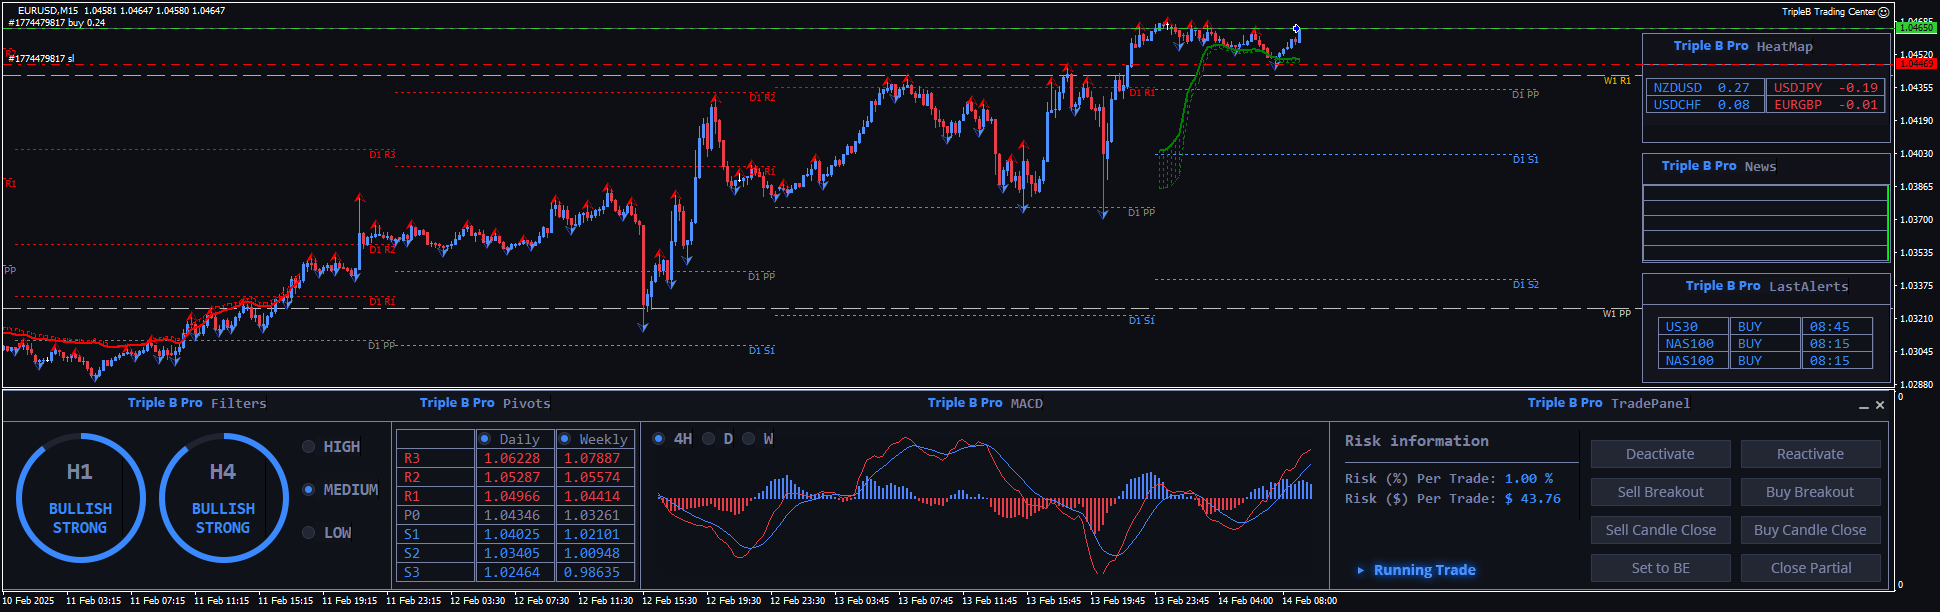This screenshot has height=612, width=1940.
Task: Switch MACD timeframe to W
Action: (749, 439)
